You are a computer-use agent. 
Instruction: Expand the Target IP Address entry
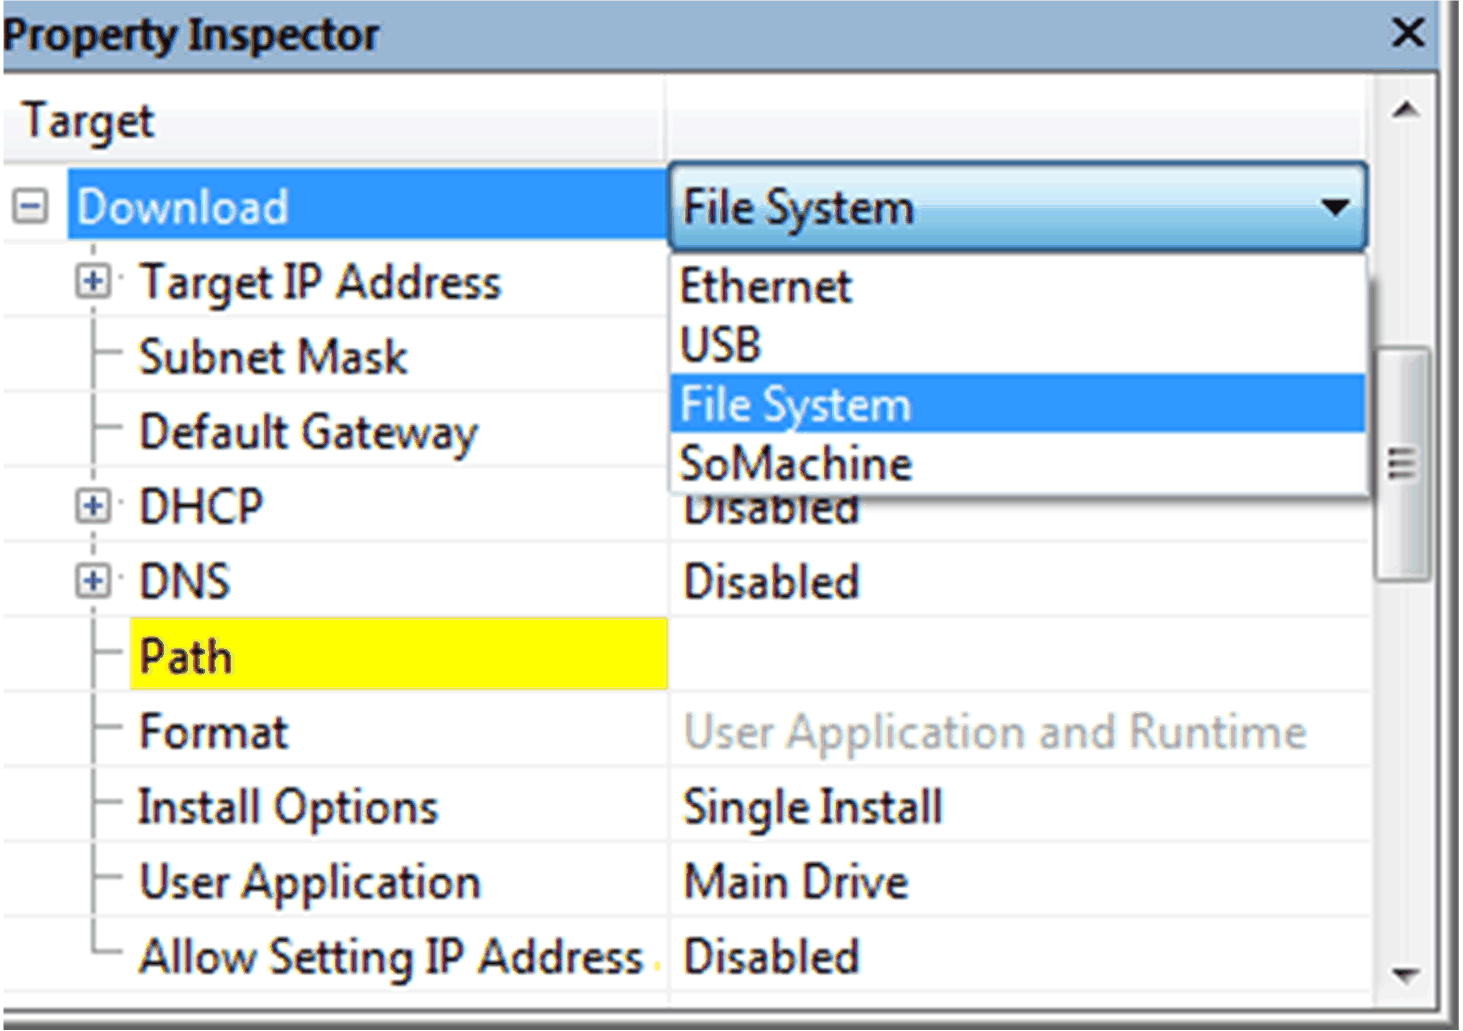[x=93, y=282]
